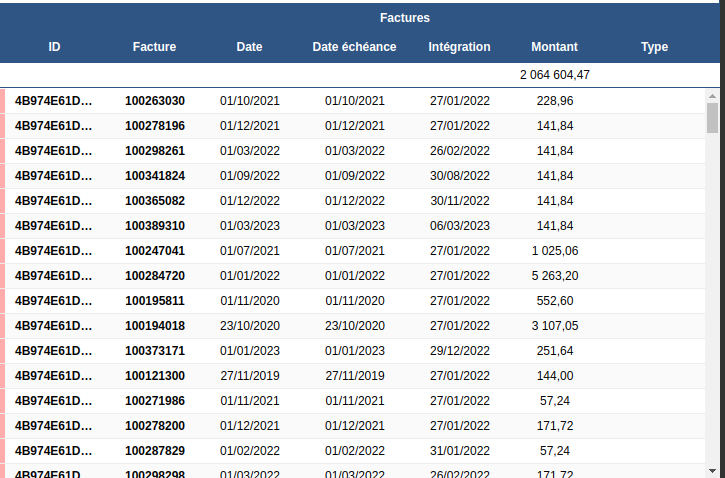Click the total amount 2 064 604,47
Viewport: 725px width, 478px height.
[x=554, y=75]
